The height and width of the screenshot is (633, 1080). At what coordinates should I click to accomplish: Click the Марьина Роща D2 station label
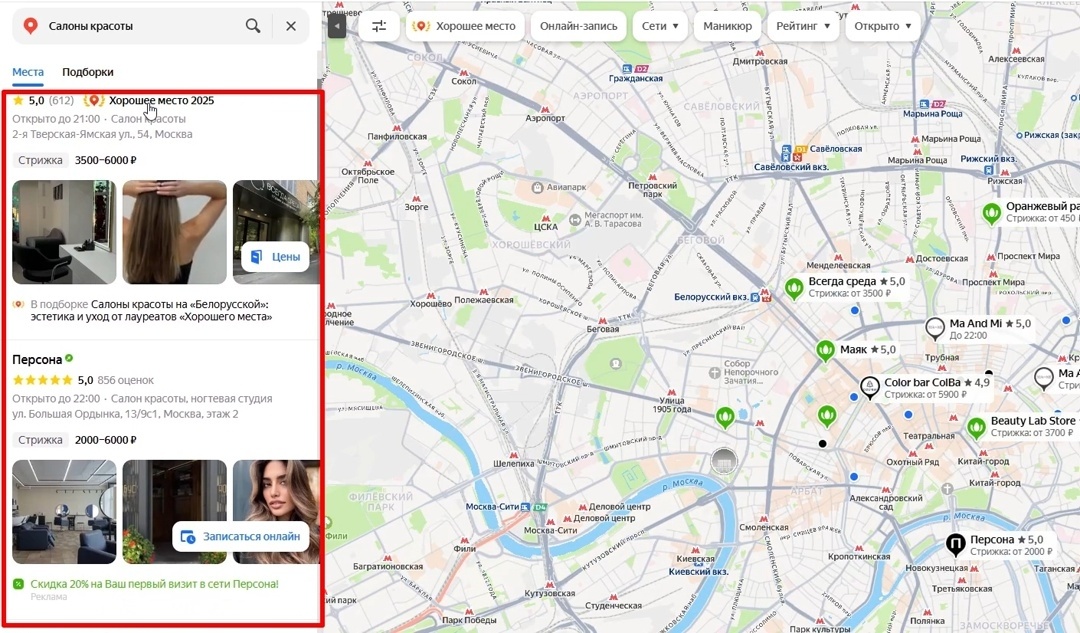point(933,114)
